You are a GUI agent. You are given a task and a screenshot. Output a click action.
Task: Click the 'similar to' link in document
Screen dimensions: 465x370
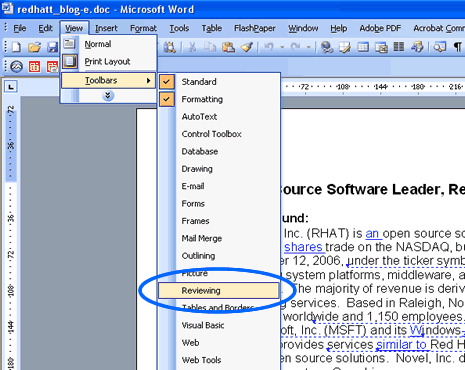[401, 344]
